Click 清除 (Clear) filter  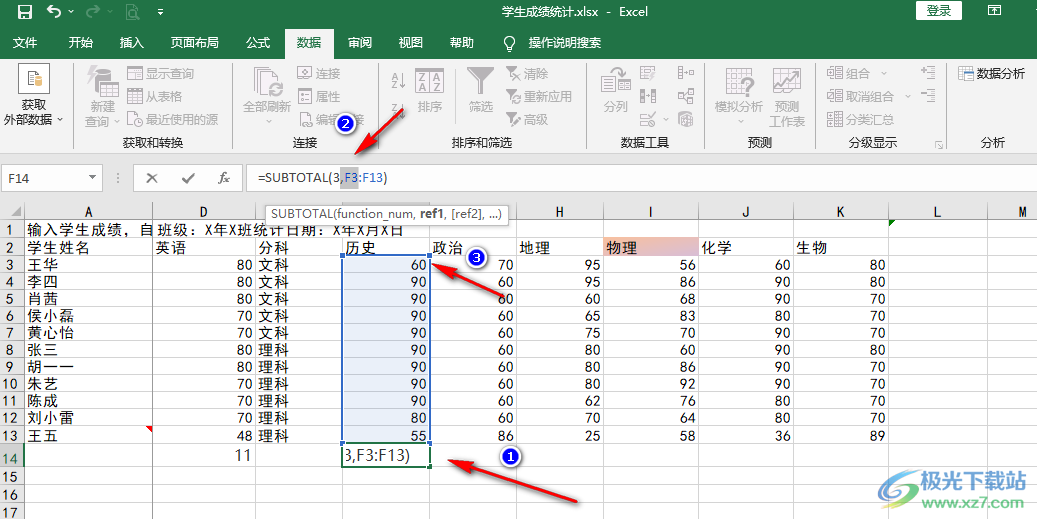[x=527, y=73]
